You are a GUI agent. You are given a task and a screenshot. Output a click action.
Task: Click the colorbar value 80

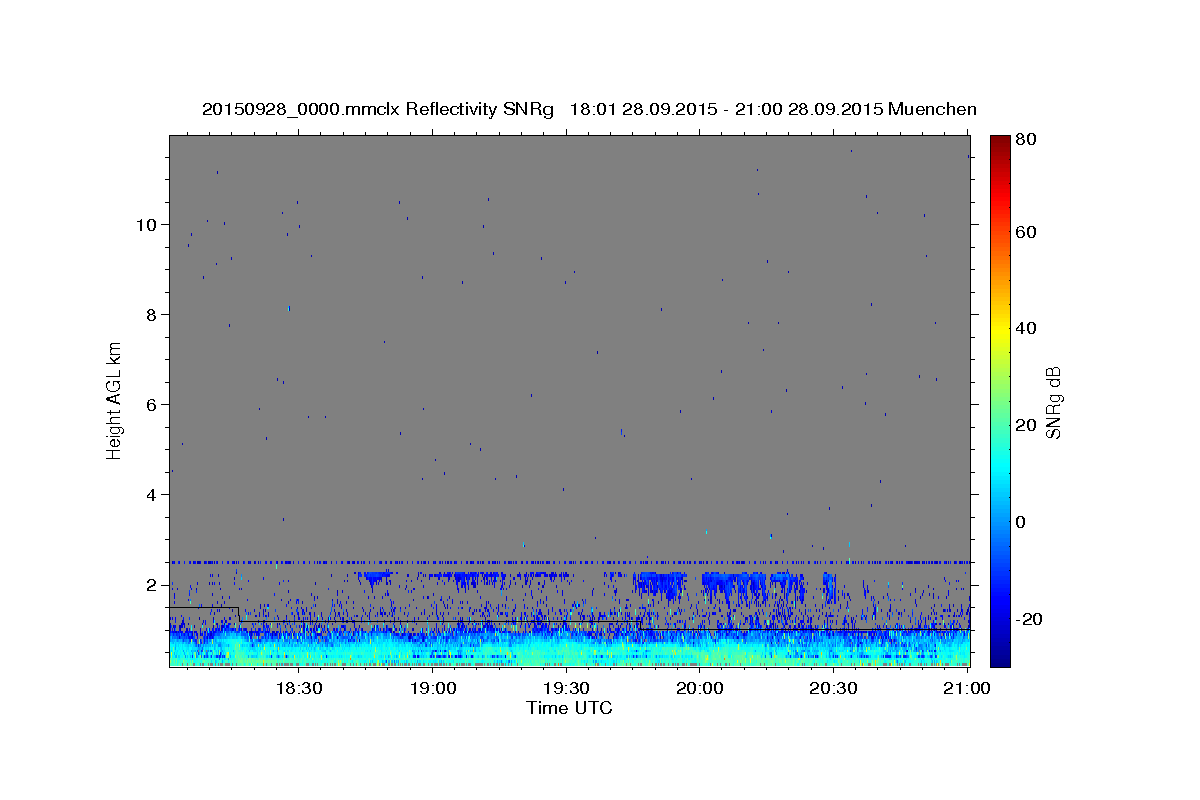coord(1028,140)
